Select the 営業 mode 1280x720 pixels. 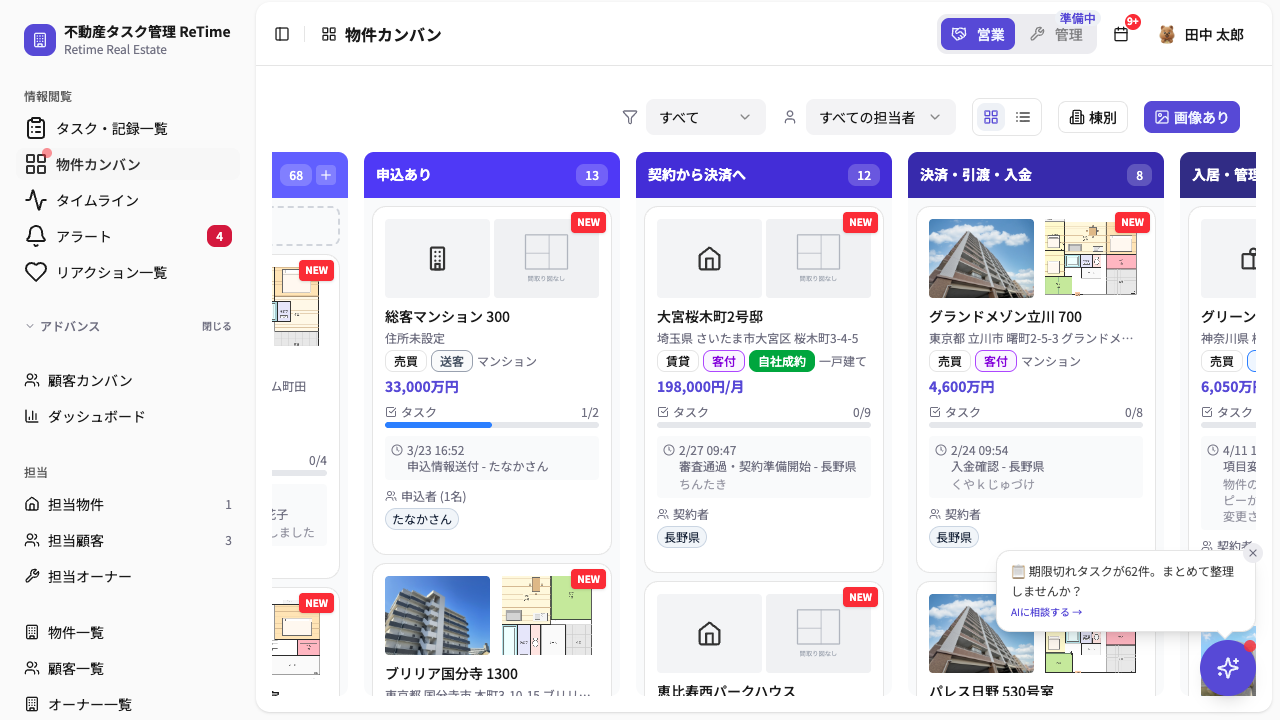978,34
